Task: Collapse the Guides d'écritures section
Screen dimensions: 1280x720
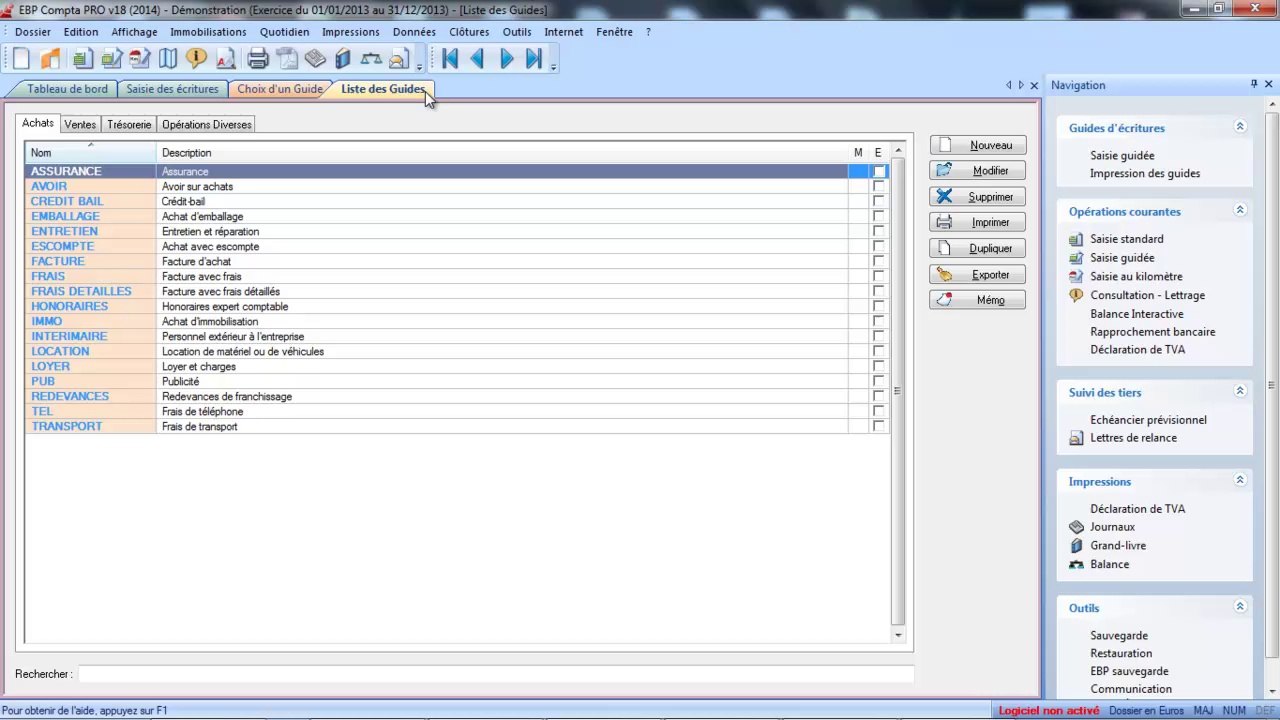Action: pos(1240,127)
